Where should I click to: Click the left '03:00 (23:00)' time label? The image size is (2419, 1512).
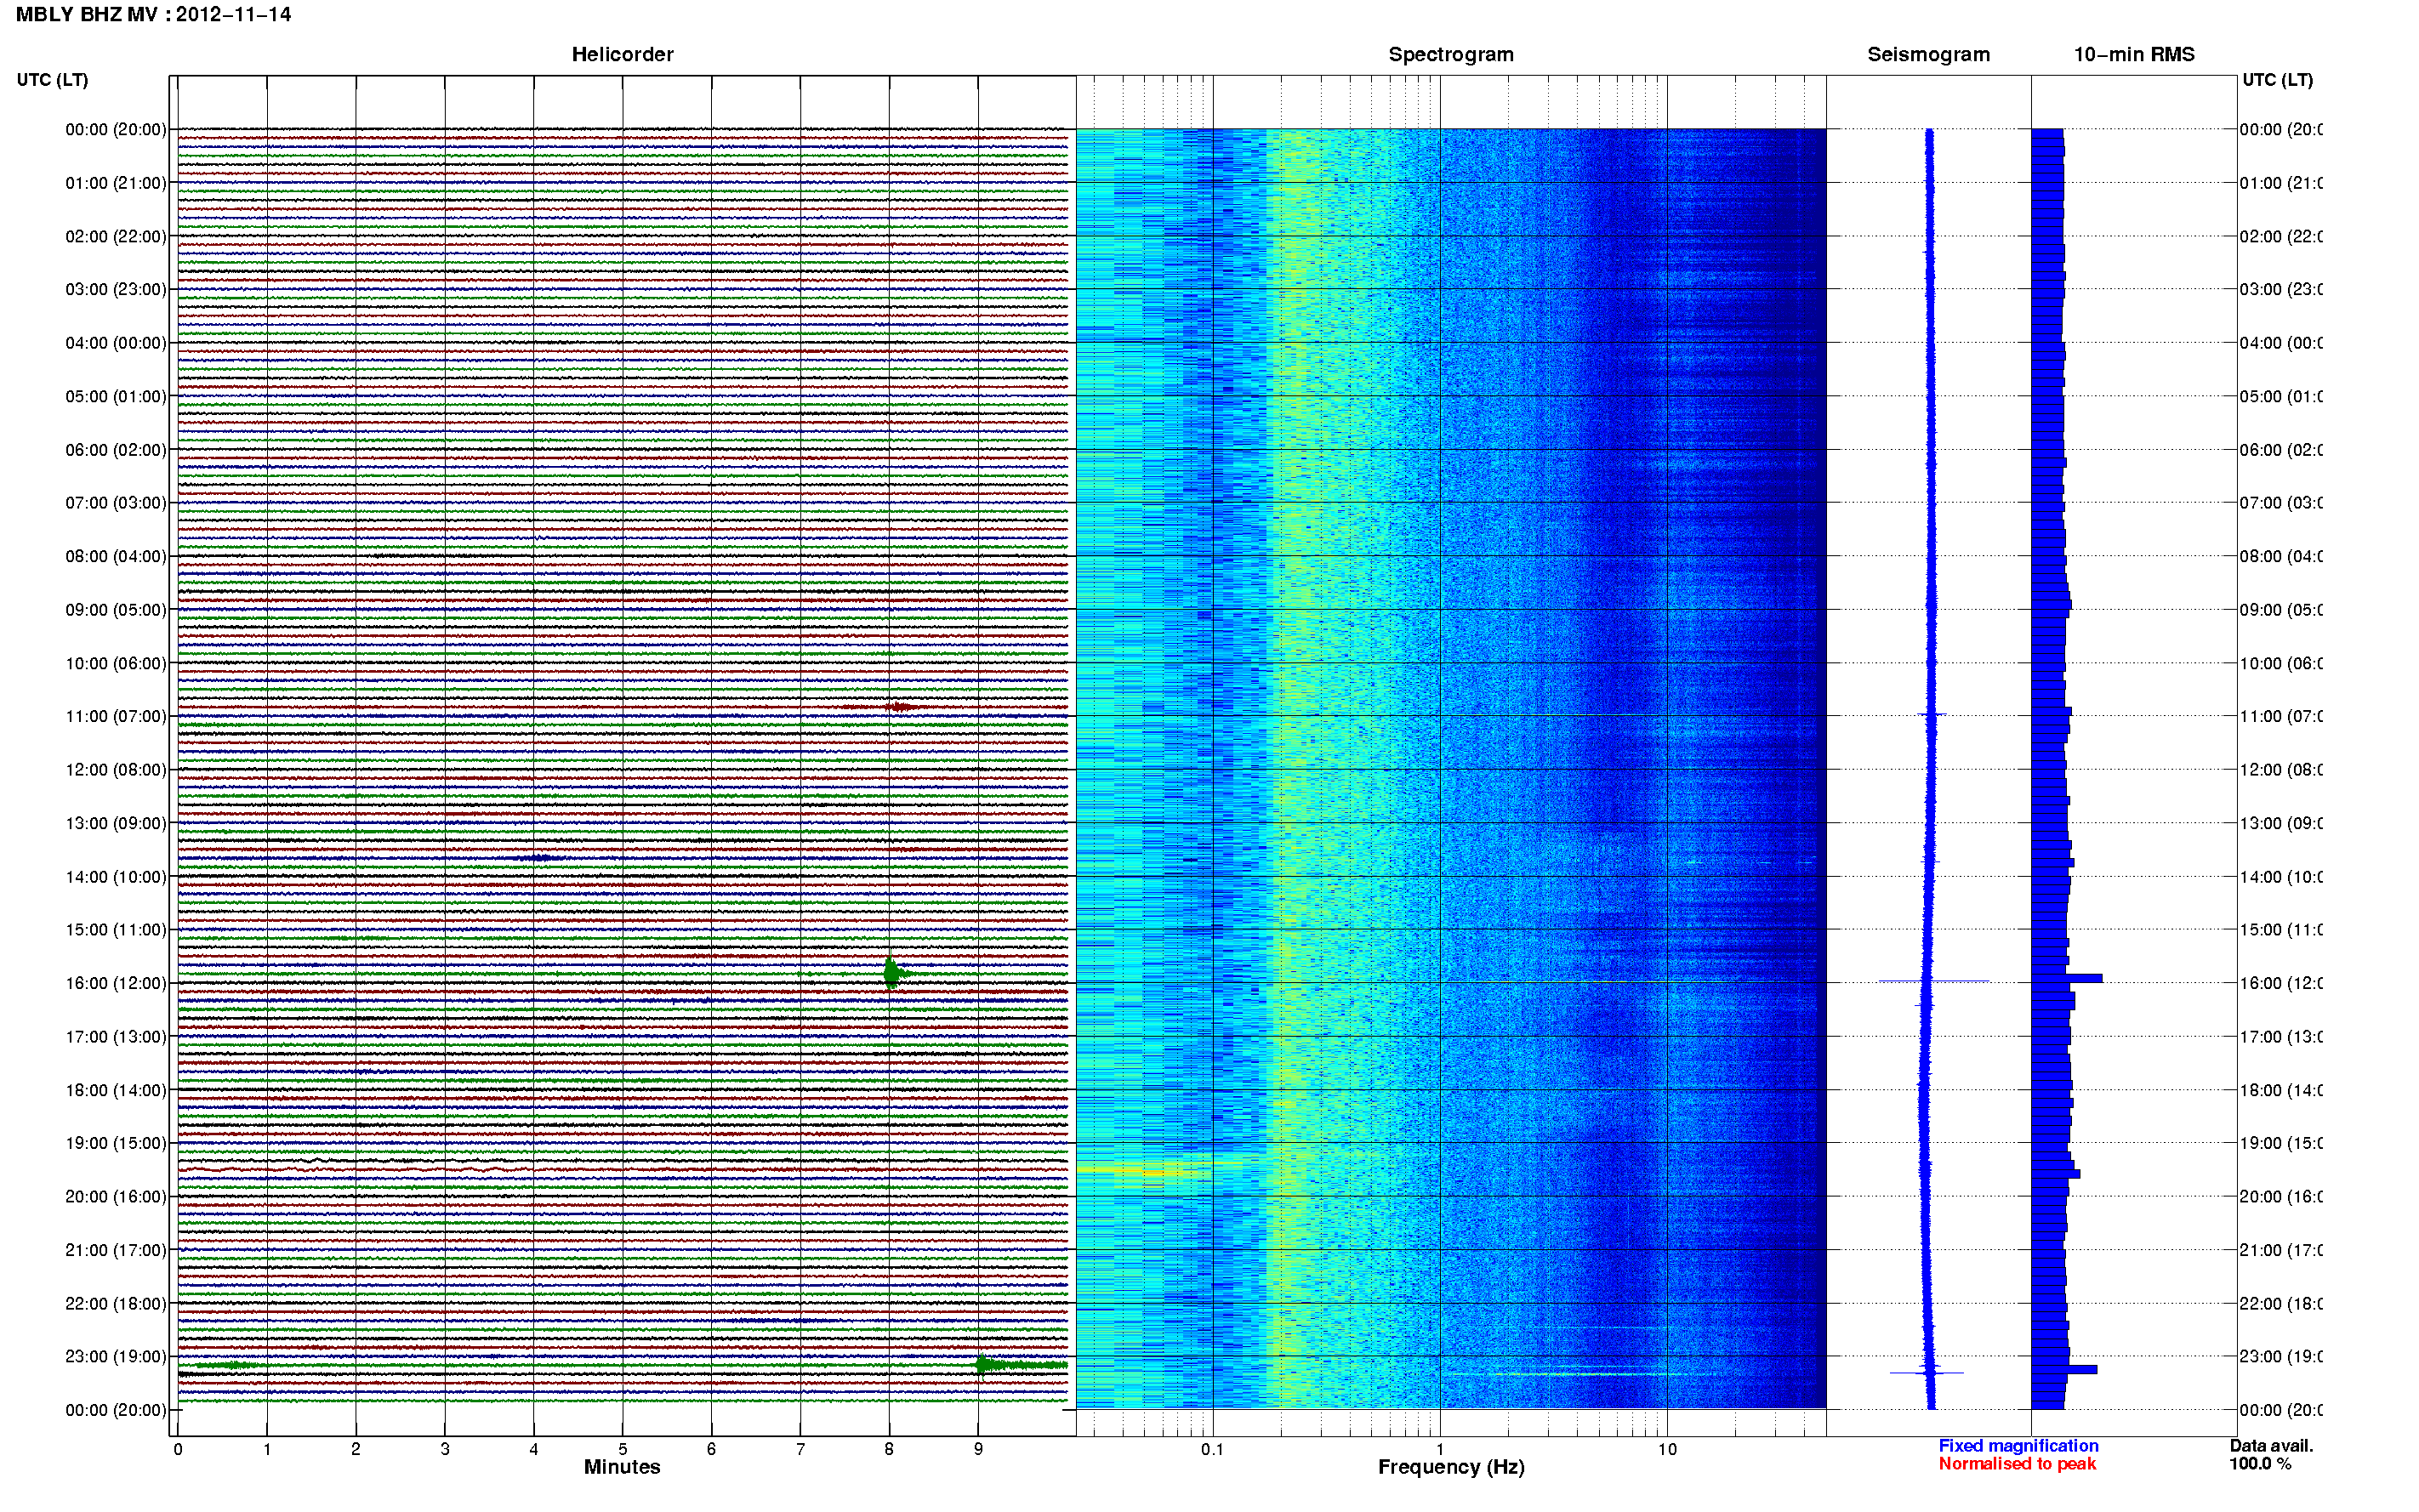116,289
